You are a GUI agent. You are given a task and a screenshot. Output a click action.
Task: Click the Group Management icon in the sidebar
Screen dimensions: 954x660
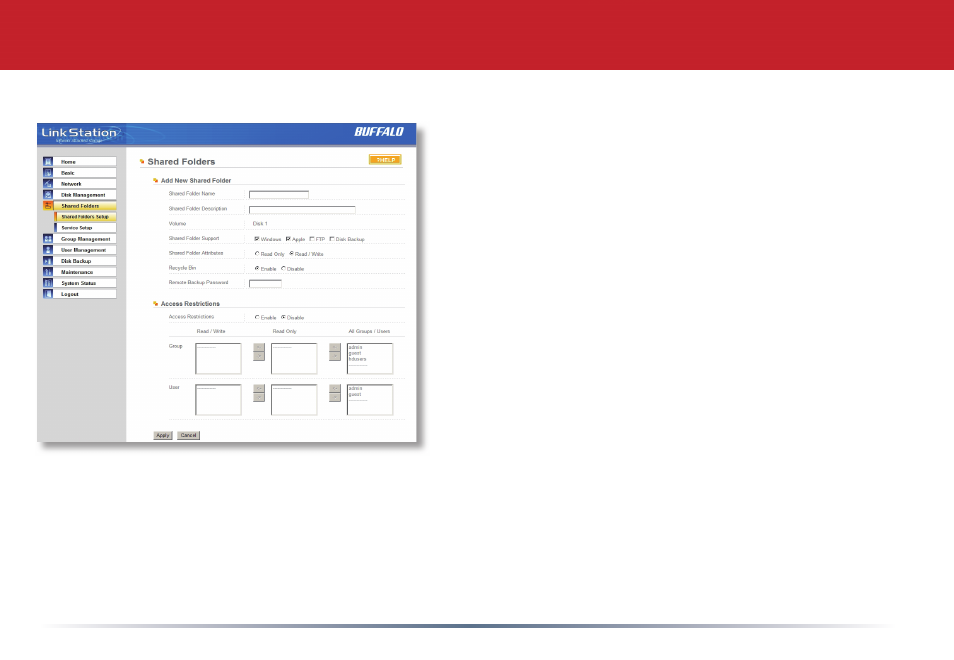click(48, 239)
